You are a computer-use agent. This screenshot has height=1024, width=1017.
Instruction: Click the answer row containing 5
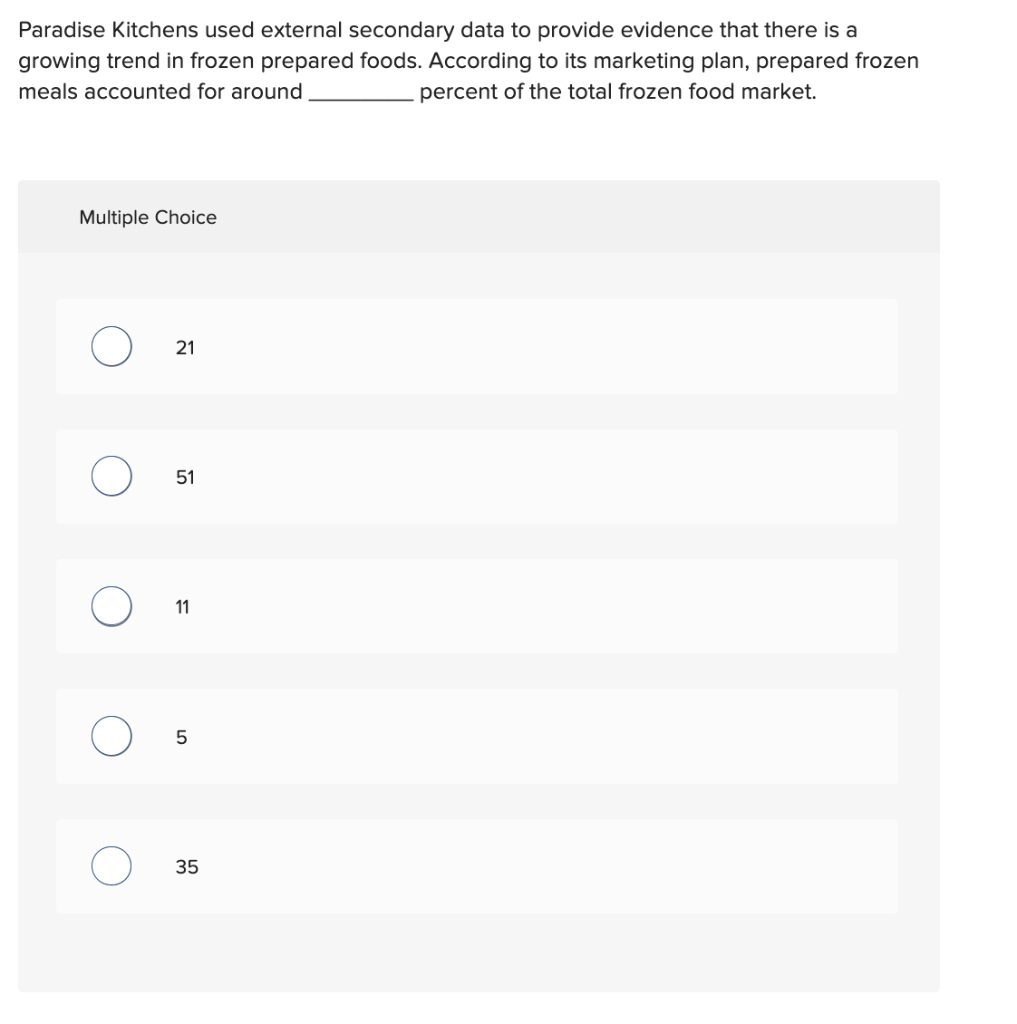point(478,736)
